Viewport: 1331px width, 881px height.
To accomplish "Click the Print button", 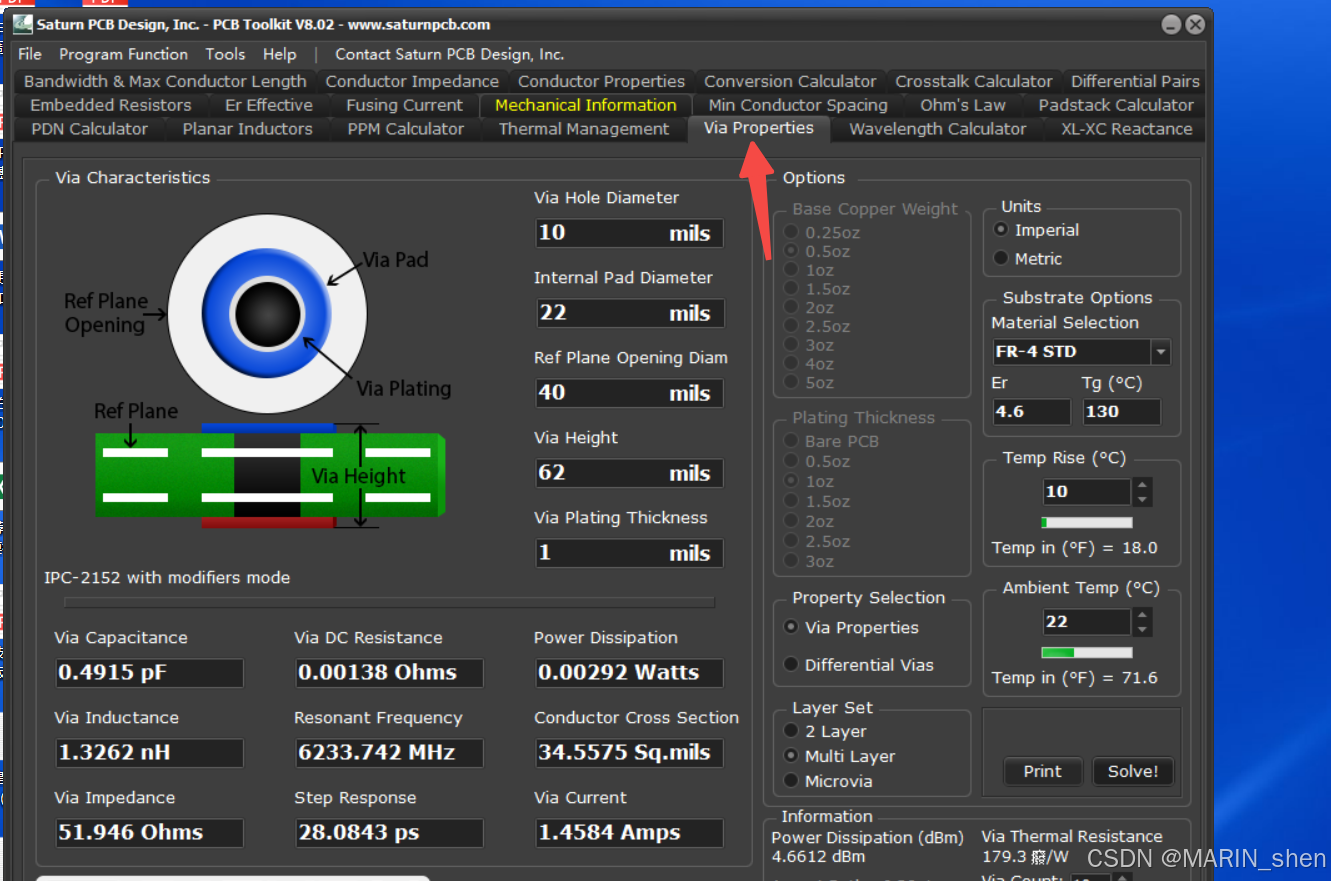I will coord(1042,771).
